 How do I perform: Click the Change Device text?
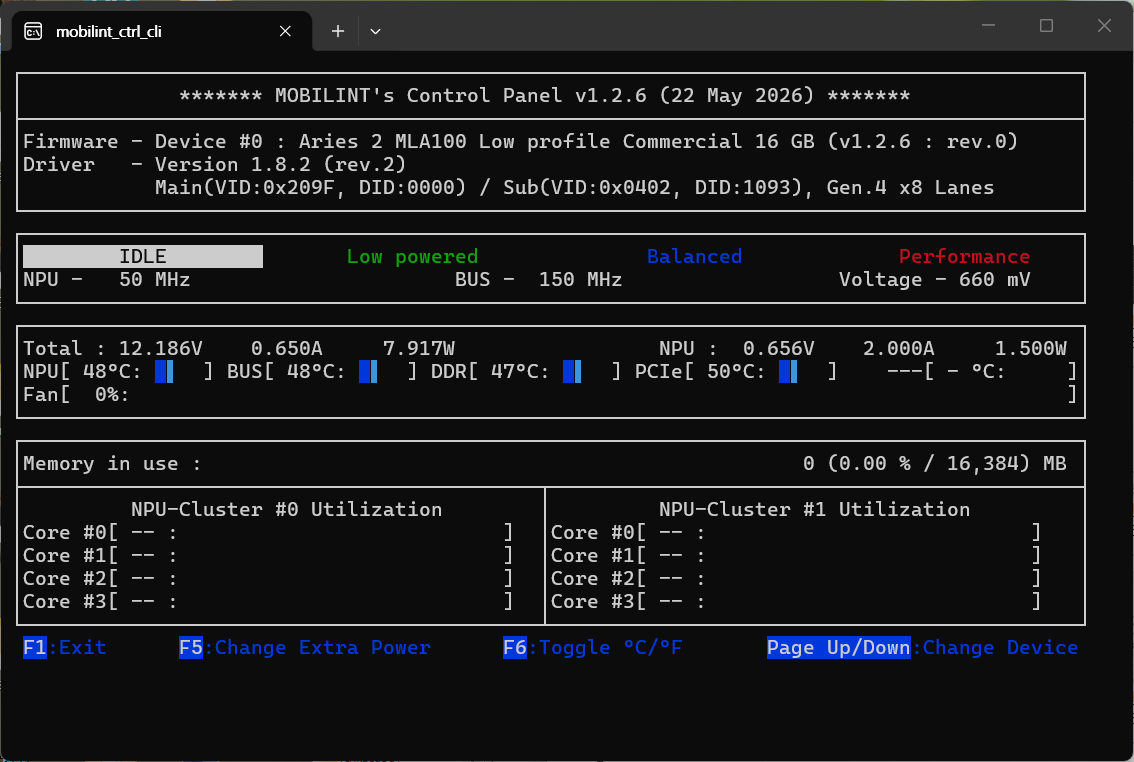[x=1000, y=647]
